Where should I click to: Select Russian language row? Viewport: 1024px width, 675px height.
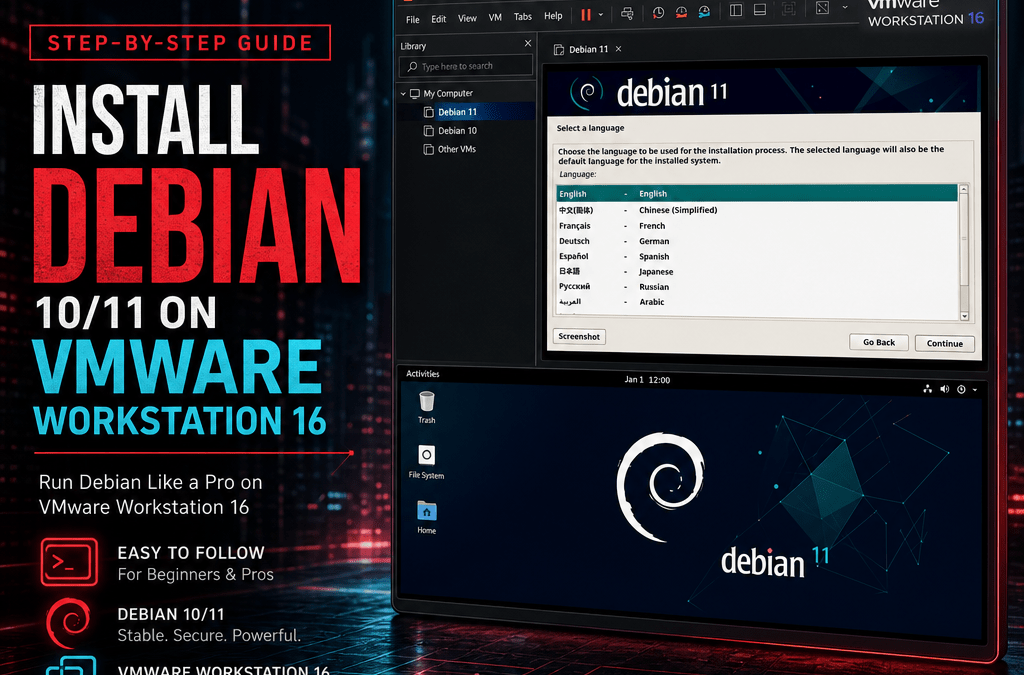pos(757,287)
